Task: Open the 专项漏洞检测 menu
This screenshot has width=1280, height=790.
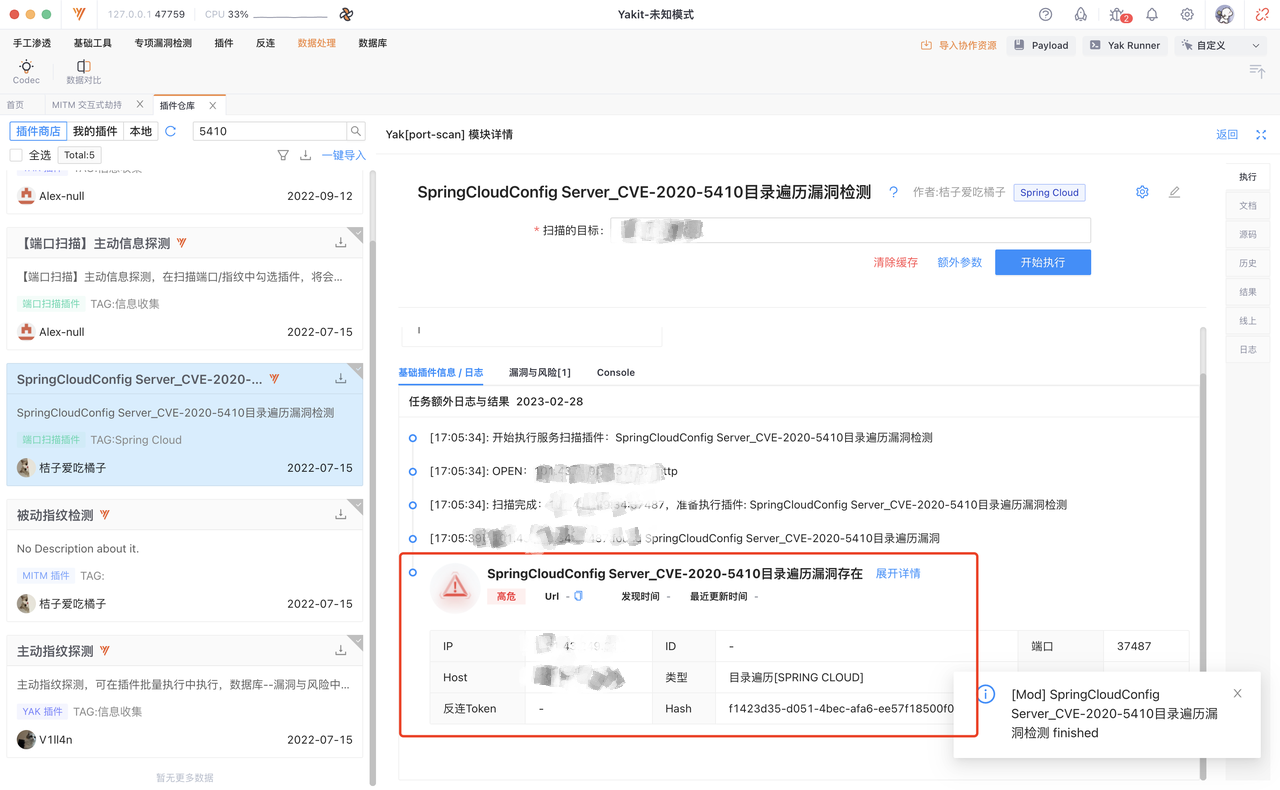Action: (x=163, y=43)
